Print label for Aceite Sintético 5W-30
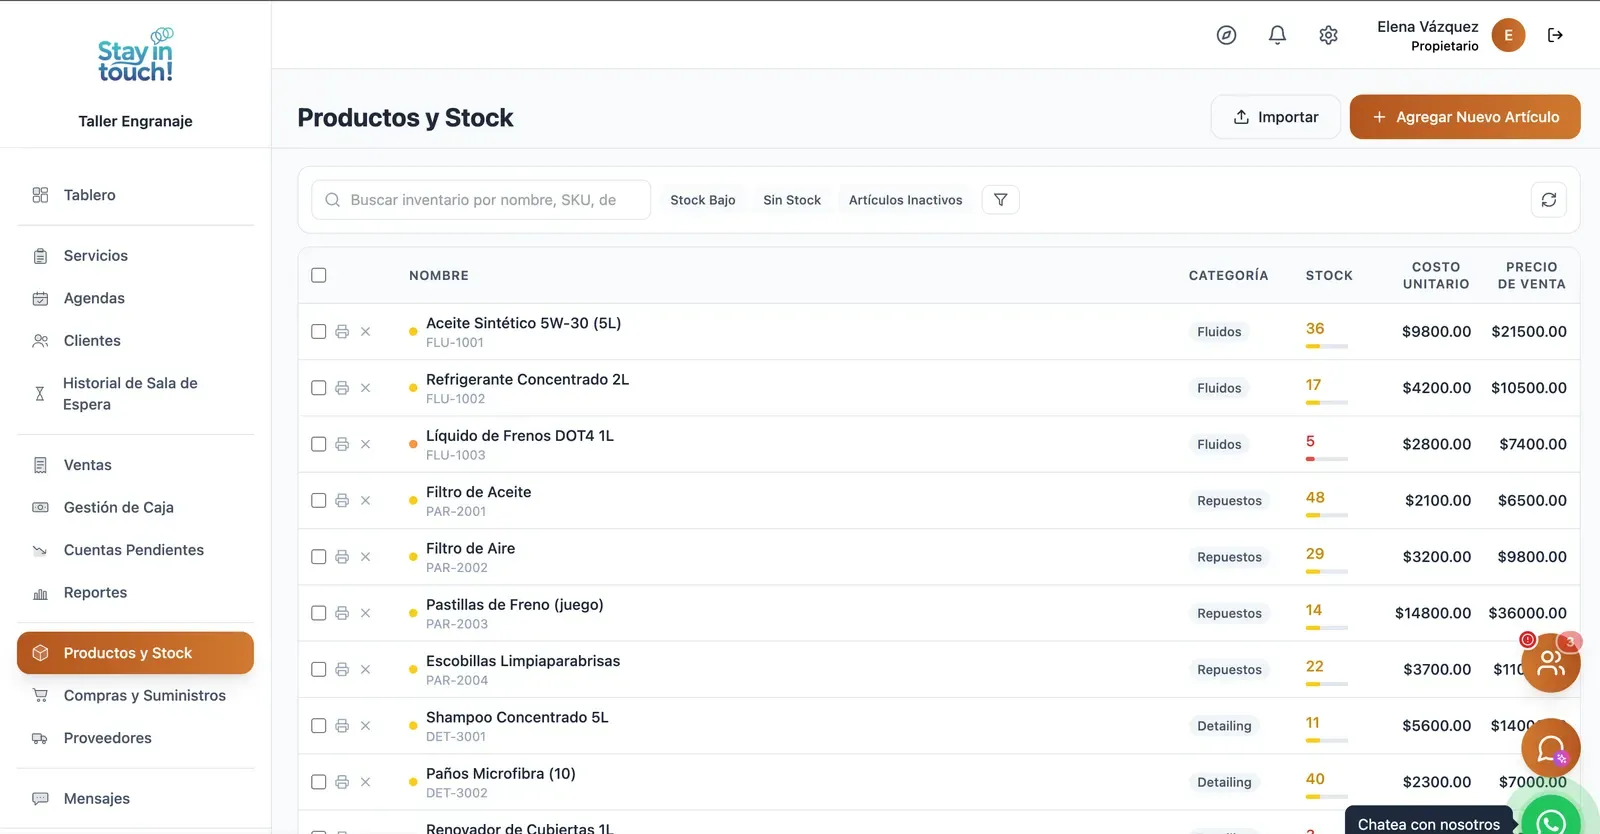This screenshot has width=1600, height=834. point(342,332)
